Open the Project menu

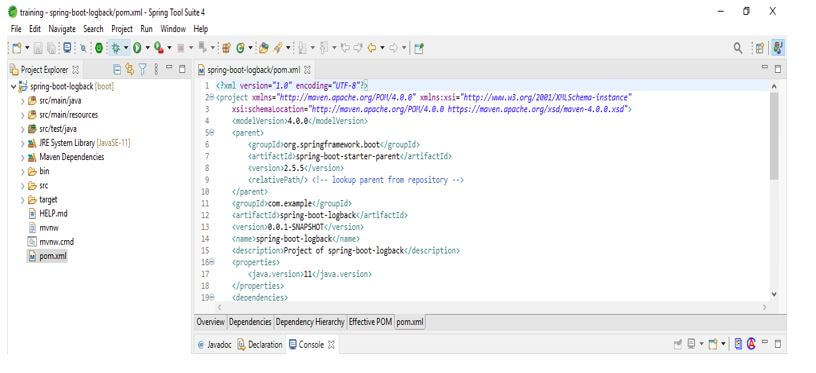click(x=122, y=29)
